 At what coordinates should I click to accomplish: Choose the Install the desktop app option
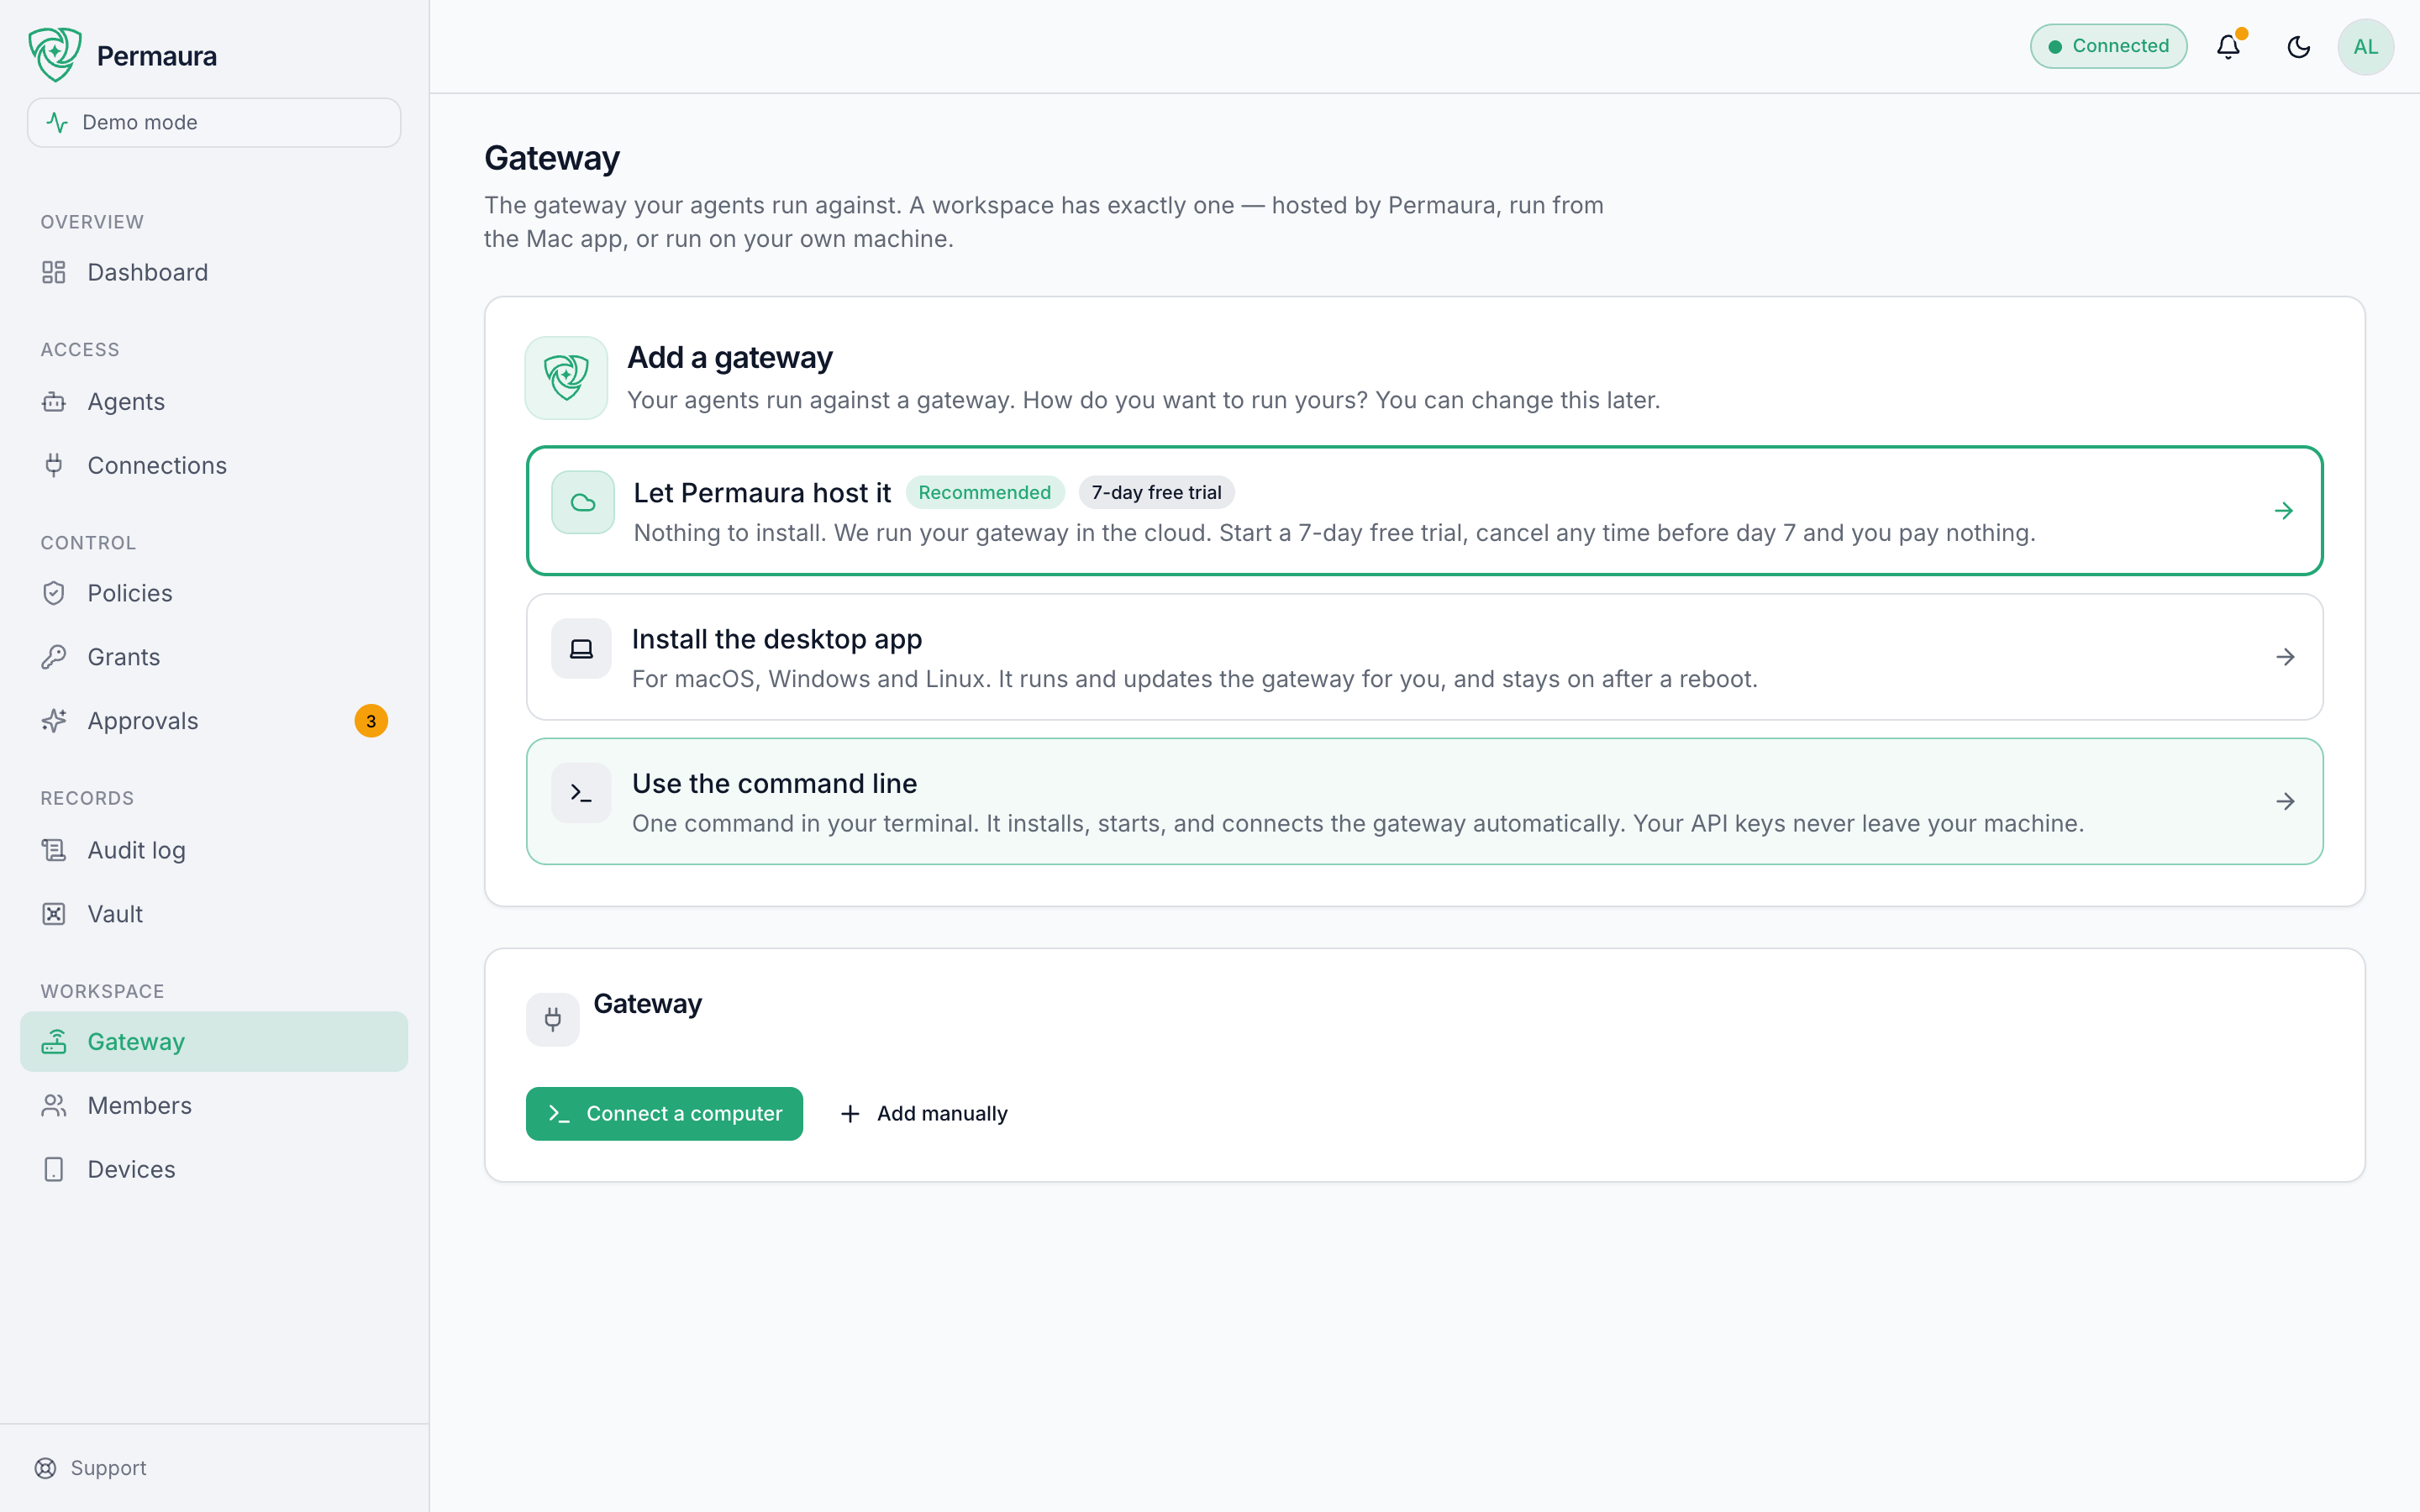pos(1424,657)
